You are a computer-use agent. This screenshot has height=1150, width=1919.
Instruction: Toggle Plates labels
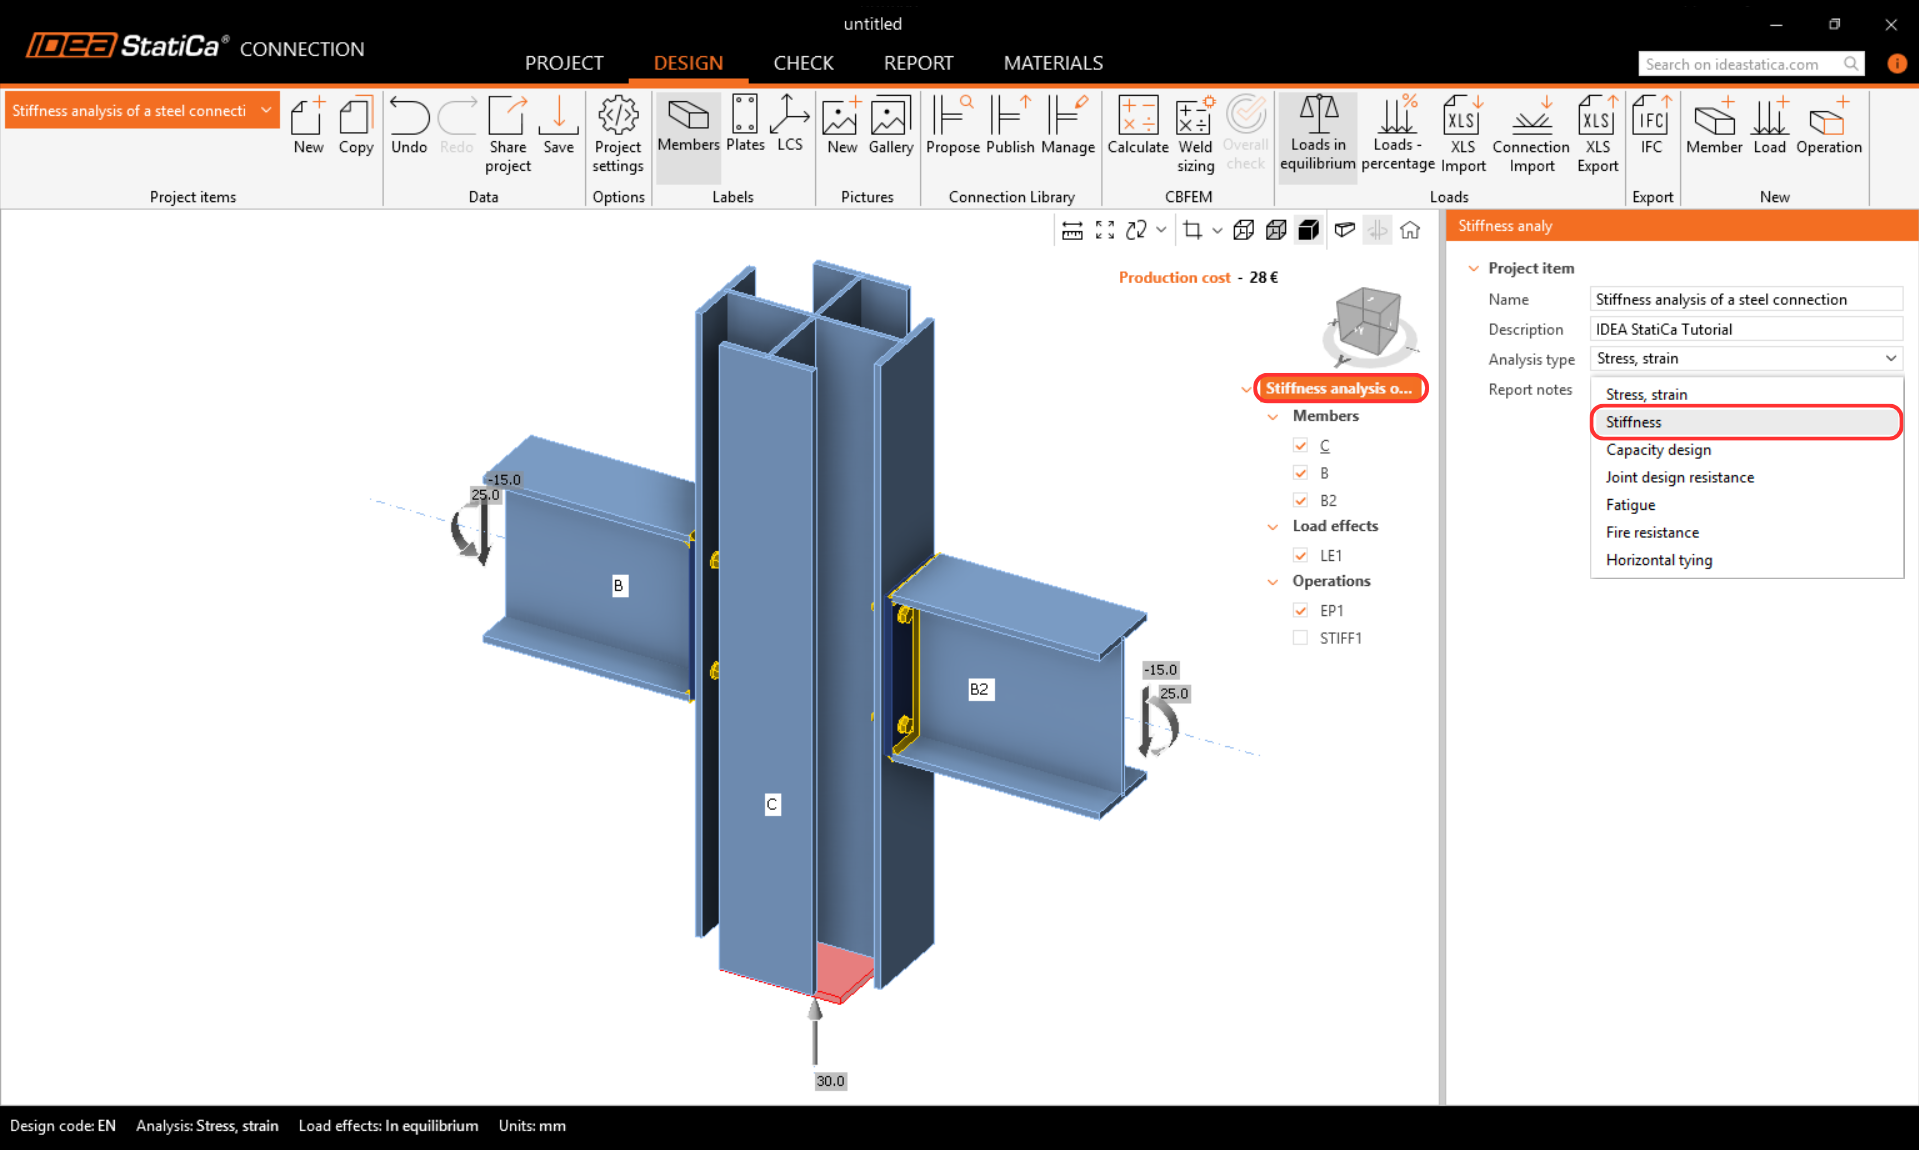tap(745, 125)
